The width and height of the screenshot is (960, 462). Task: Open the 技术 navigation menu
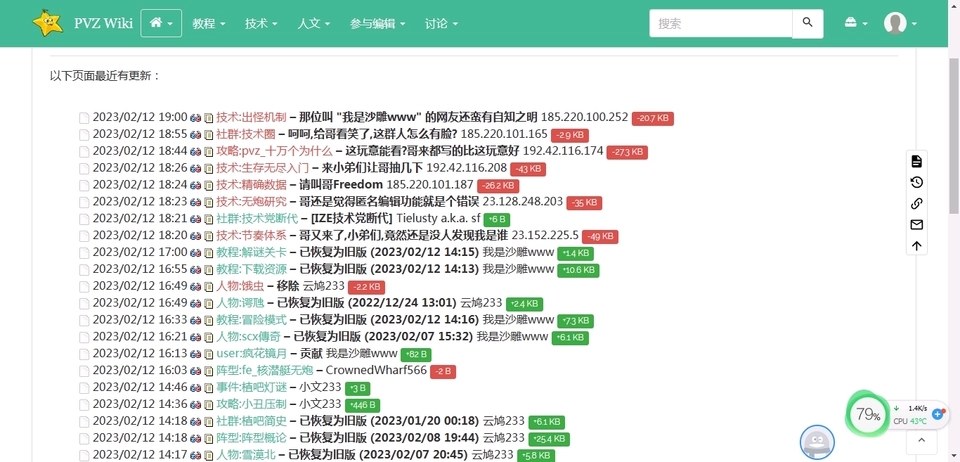coord(263,23)
